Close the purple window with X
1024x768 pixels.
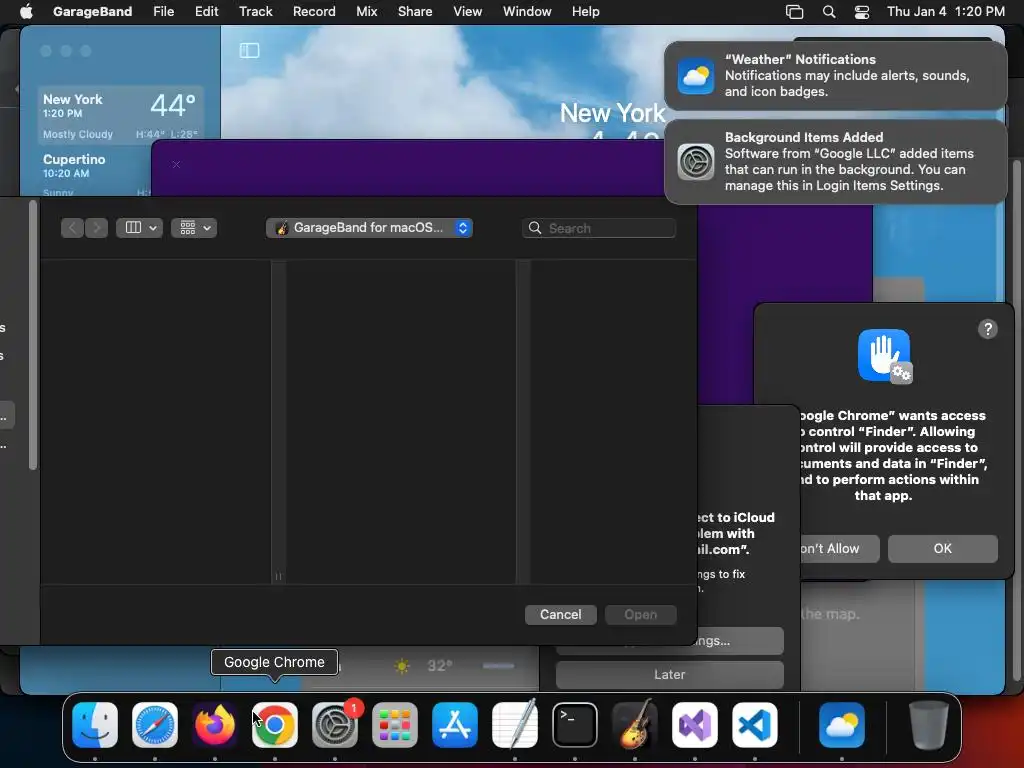176,165
